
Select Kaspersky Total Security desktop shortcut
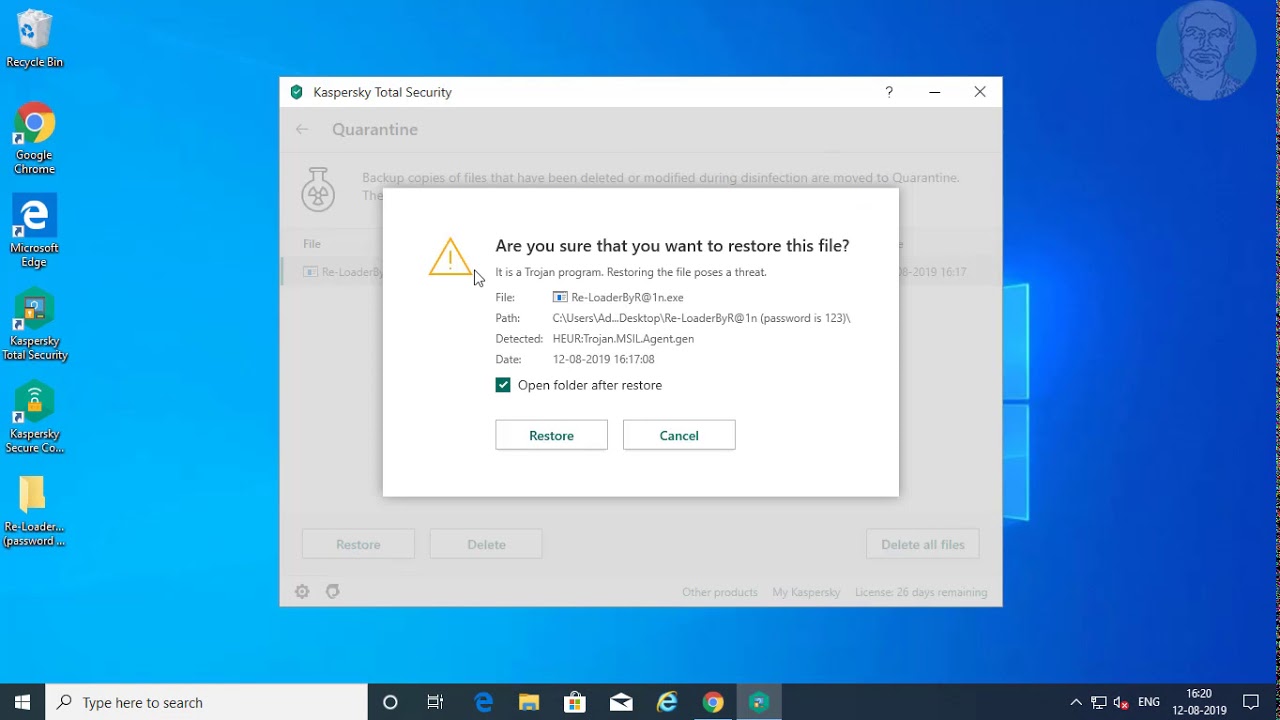pos(34,326)
